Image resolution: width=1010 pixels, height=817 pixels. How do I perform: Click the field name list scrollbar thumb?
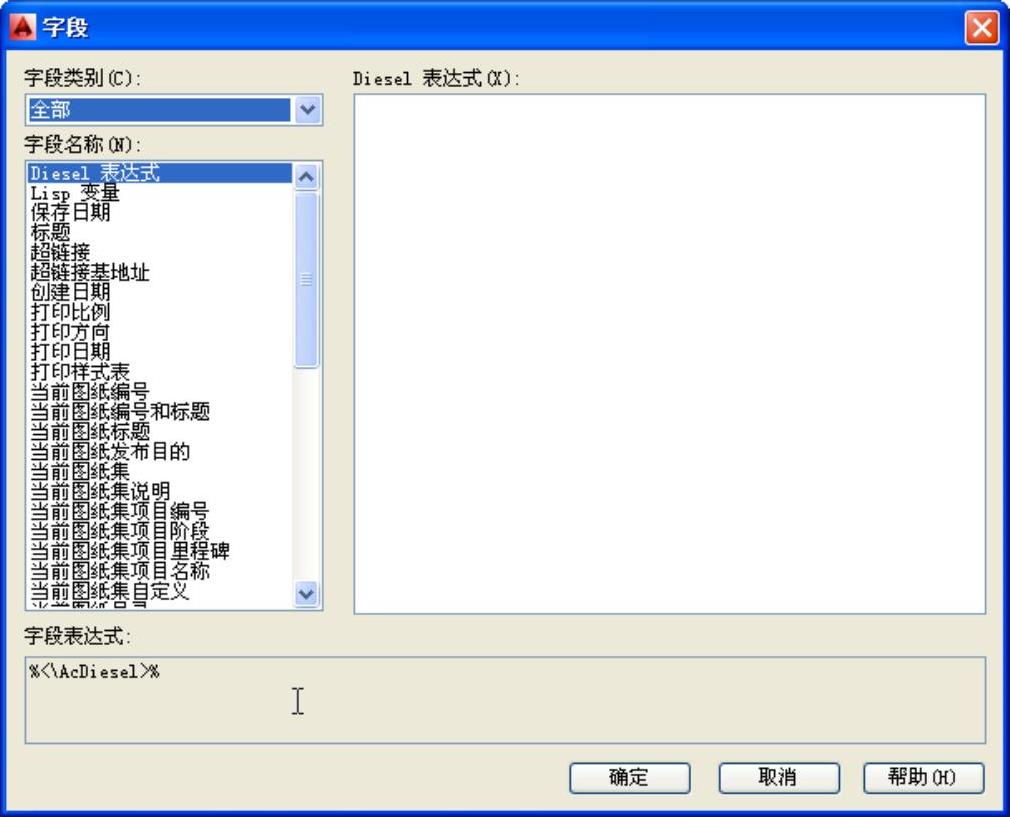307,279
